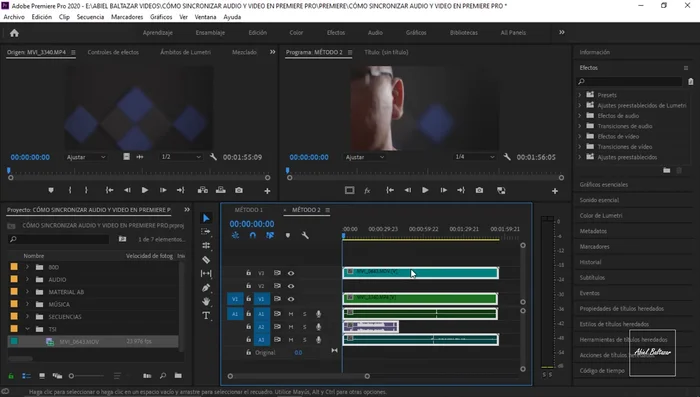Screen dimensions: 700x397
Task: Click the Overwrite button in Source monitor
Action: (x=221, y=190)
